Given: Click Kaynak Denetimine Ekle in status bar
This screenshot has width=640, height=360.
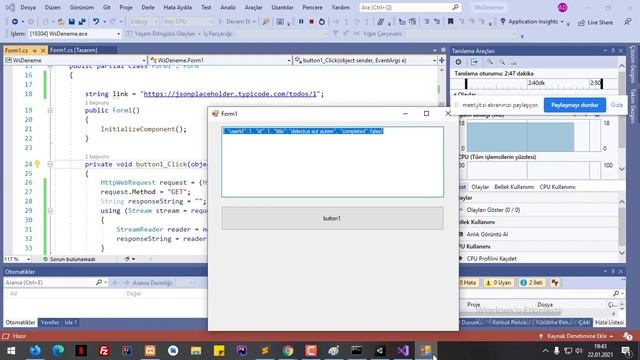Looking at the screenshot, I should (x=576, y=336).
